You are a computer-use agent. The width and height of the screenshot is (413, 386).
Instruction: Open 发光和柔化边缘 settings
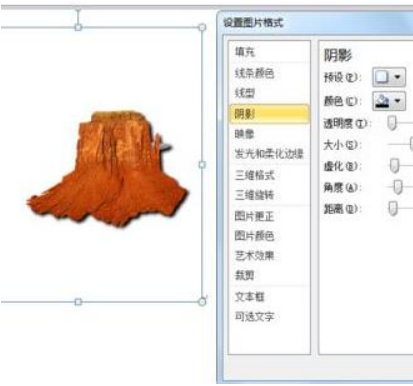click(269, 154)
